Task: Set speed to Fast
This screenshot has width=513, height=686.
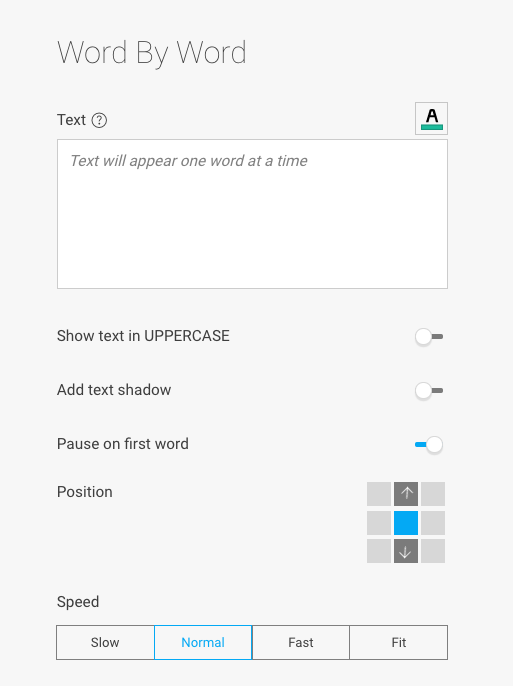Action: (301, 642)
